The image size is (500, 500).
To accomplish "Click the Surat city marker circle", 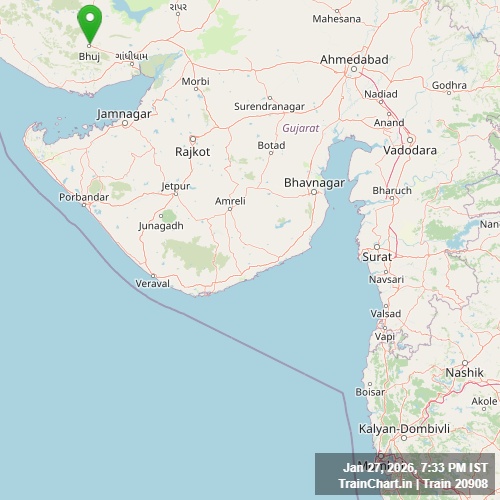I will point(377,247).
